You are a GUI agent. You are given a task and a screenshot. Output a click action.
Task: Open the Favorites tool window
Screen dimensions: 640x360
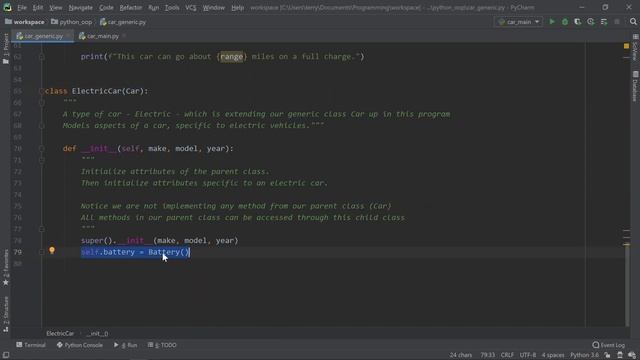pos(6,267)
